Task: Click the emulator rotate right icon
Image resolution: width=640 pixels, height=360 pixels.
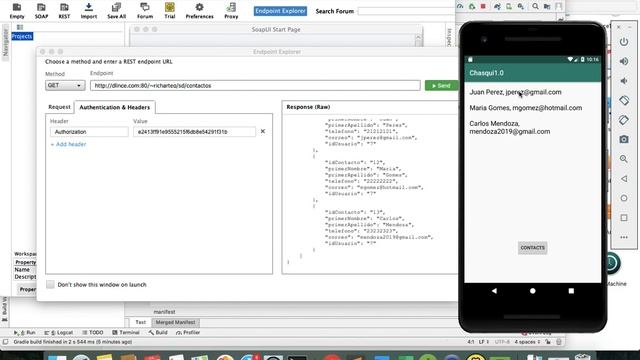Action: click(624, 120)
